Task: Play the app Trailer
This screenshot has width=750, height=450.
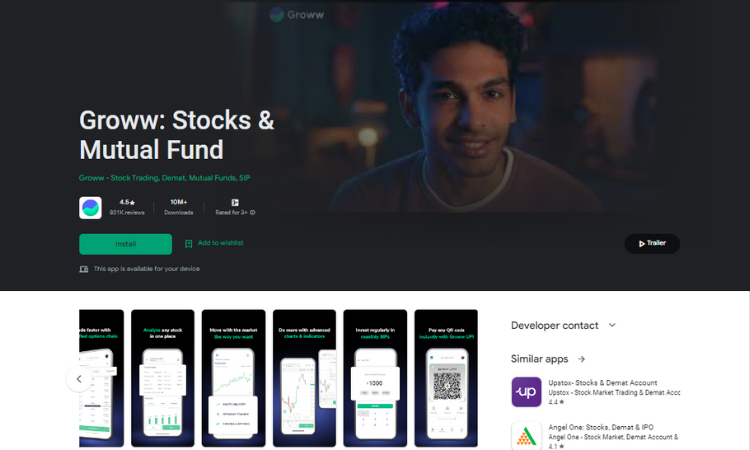Action: point(652,243)
